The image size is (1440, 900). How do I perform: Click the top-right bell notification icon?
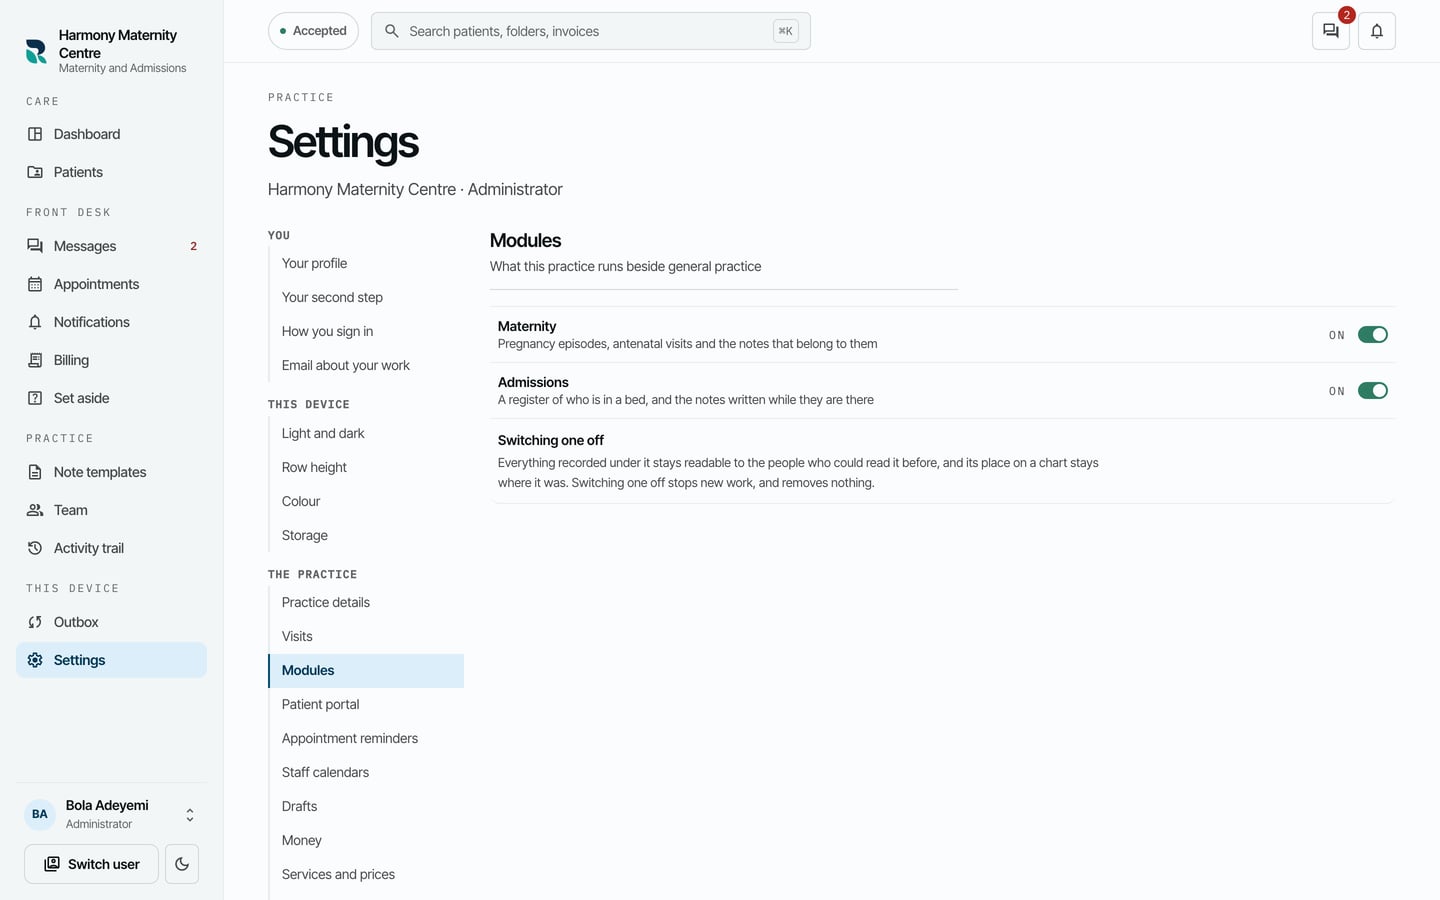(1377, 31)
